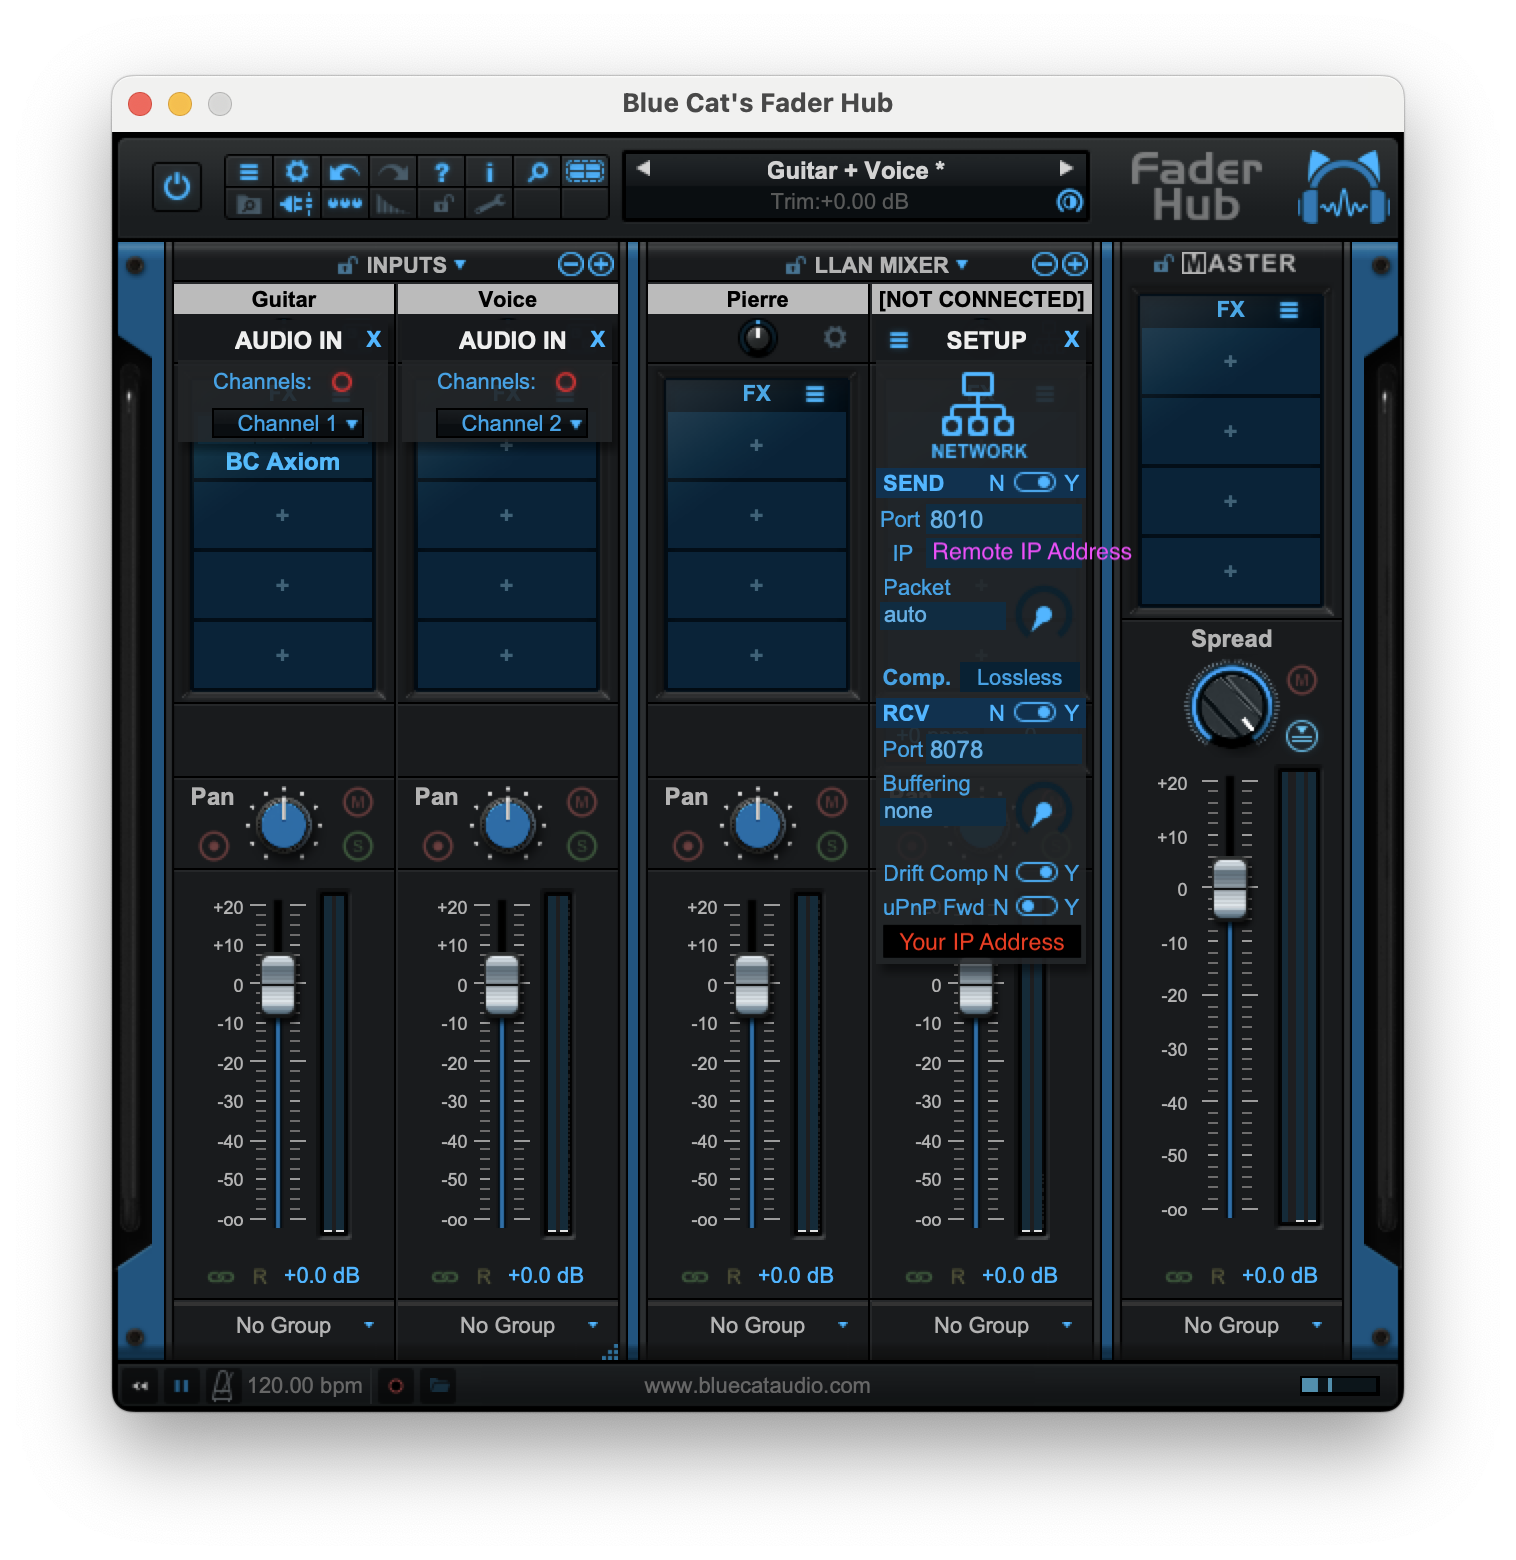Click the record button in bottom bar
Viewport: 1516px width, 1560px height.
coord(396,1385)
